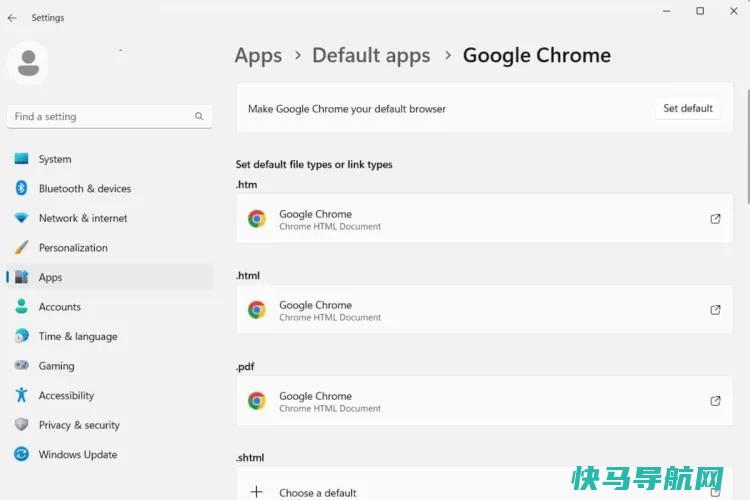Viewport: 750px width, 500px height.
Task: Open Time & language
Action: tap(110, 336)
